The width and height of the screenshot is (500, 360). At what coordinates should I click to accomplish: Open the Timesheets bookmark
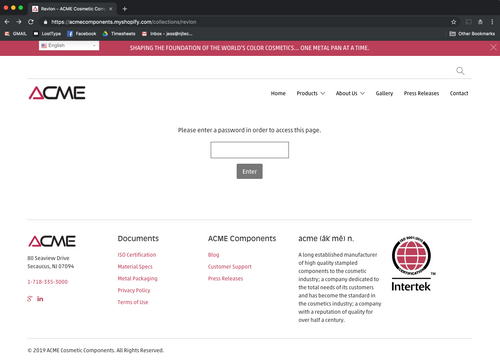[x=119, y=34]
